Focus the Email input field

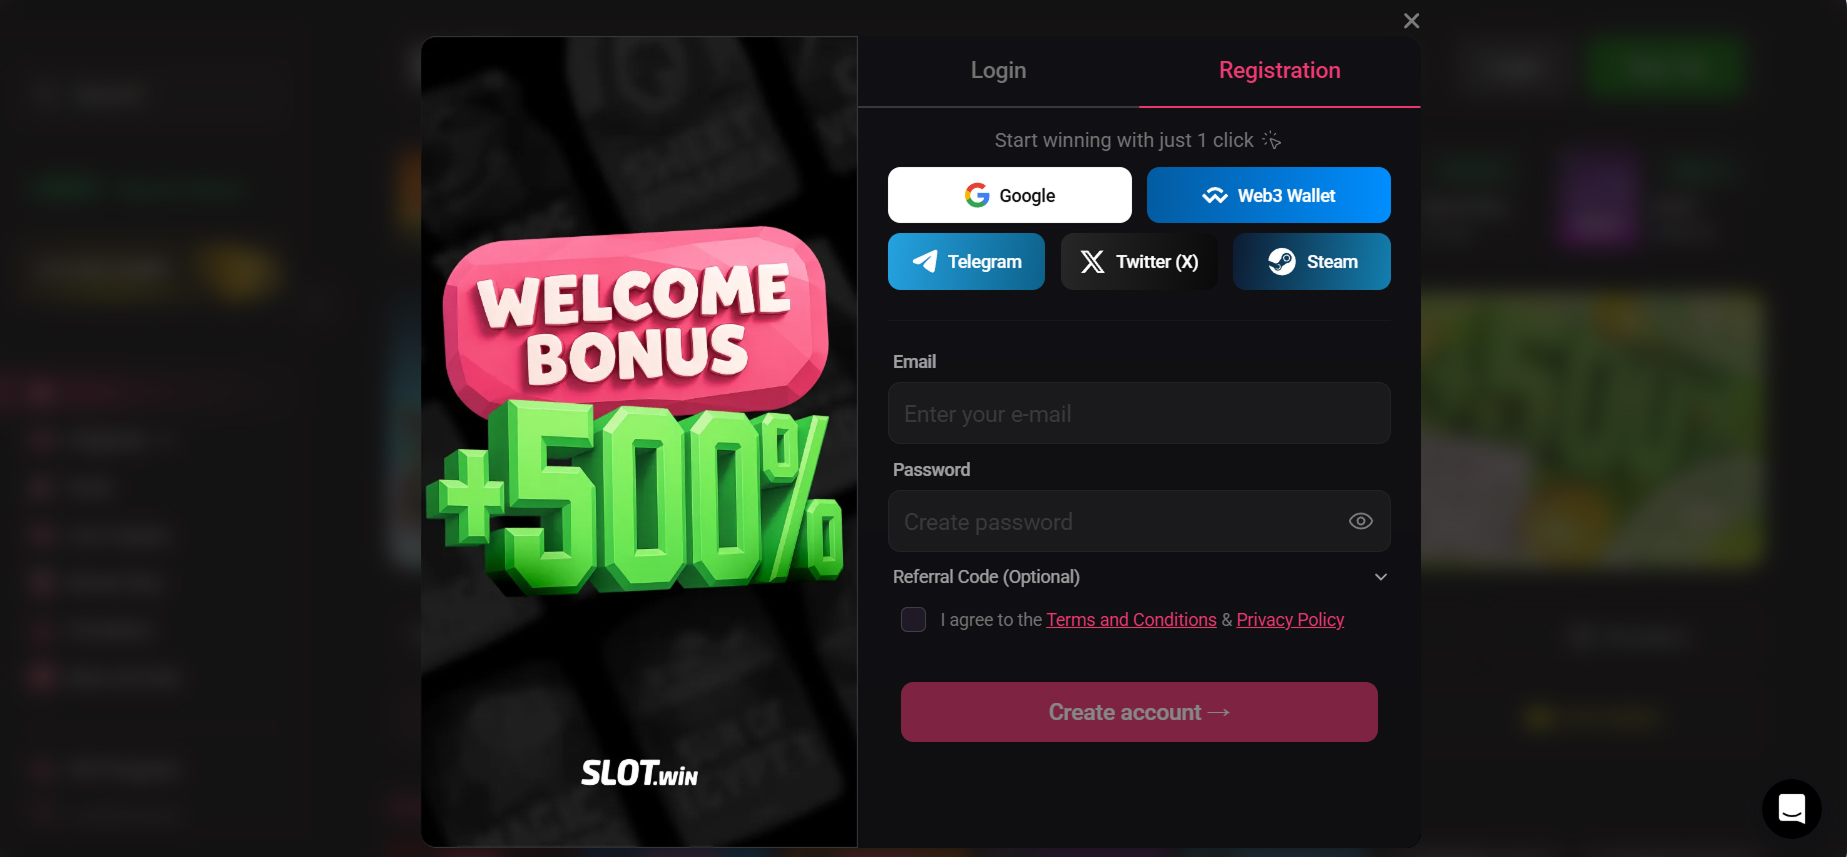tap(1139, 413)
